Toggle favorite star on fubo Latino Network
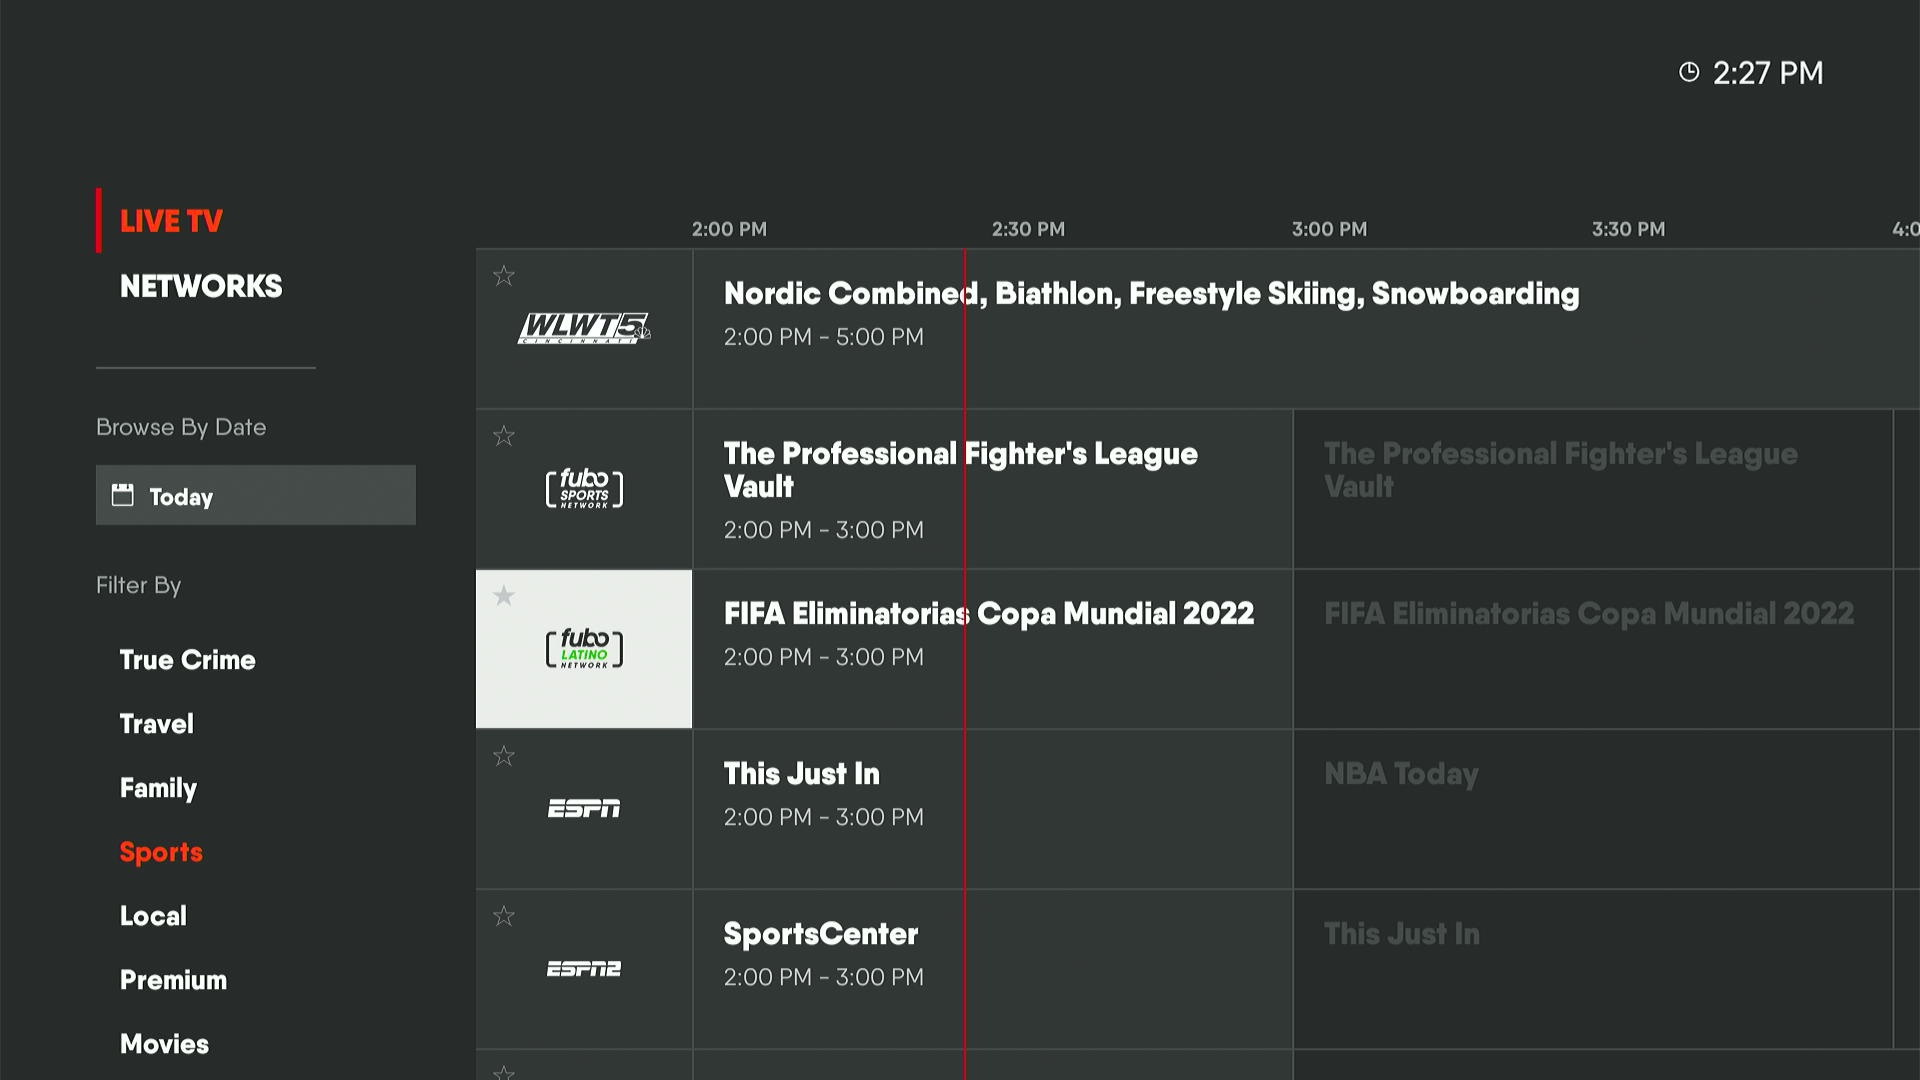The image size is (1920, 1080). click(504, 596)
